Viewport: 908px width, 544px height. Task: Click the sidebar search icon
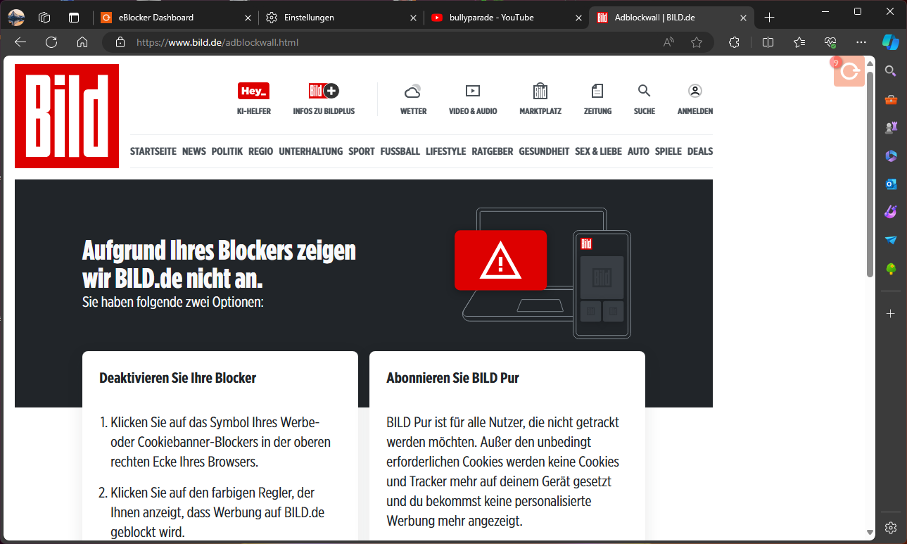click(891, 71)
